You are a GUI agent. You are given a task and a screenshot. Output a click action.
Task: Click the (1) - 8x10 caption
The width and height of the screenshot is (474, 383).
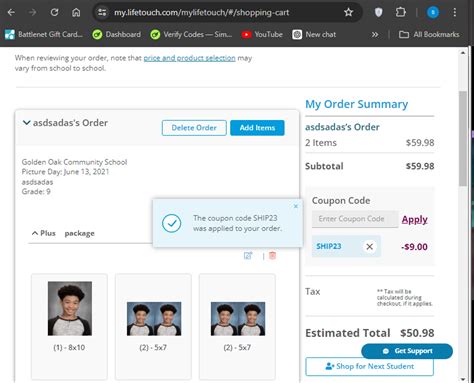[x=69, y=348]
